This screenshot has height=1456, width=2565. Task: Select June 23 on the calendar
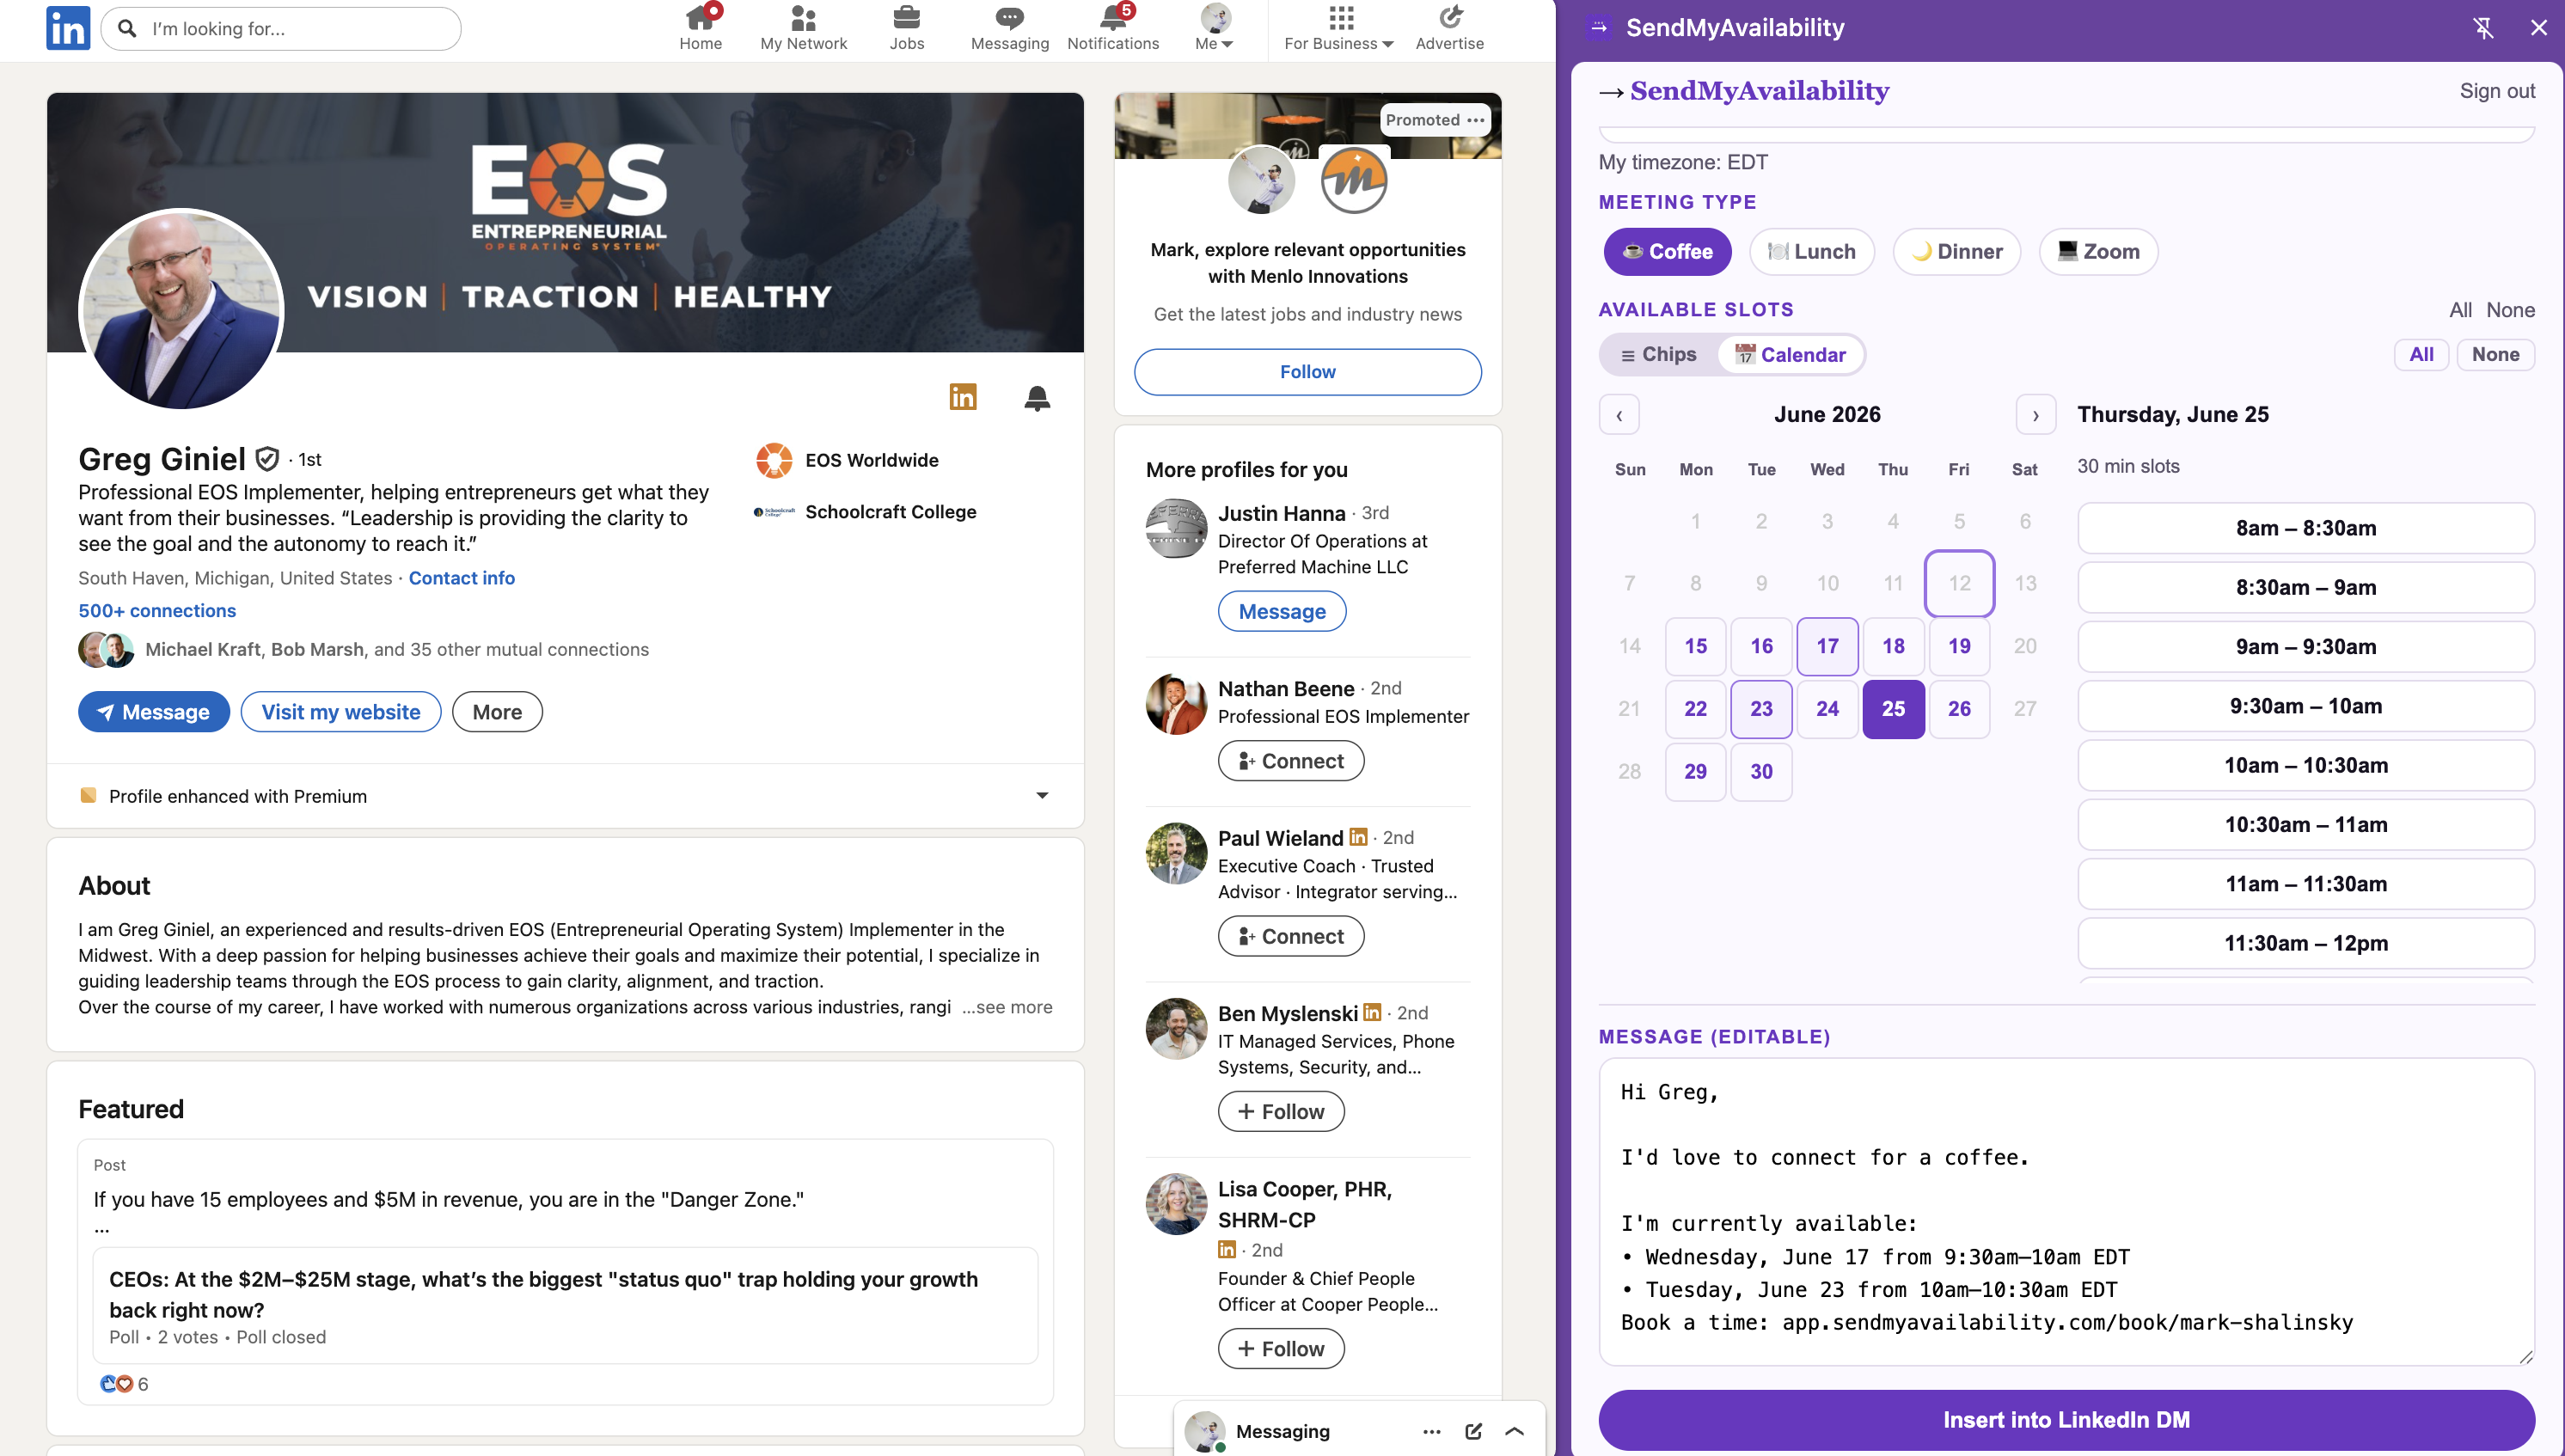1761,709
